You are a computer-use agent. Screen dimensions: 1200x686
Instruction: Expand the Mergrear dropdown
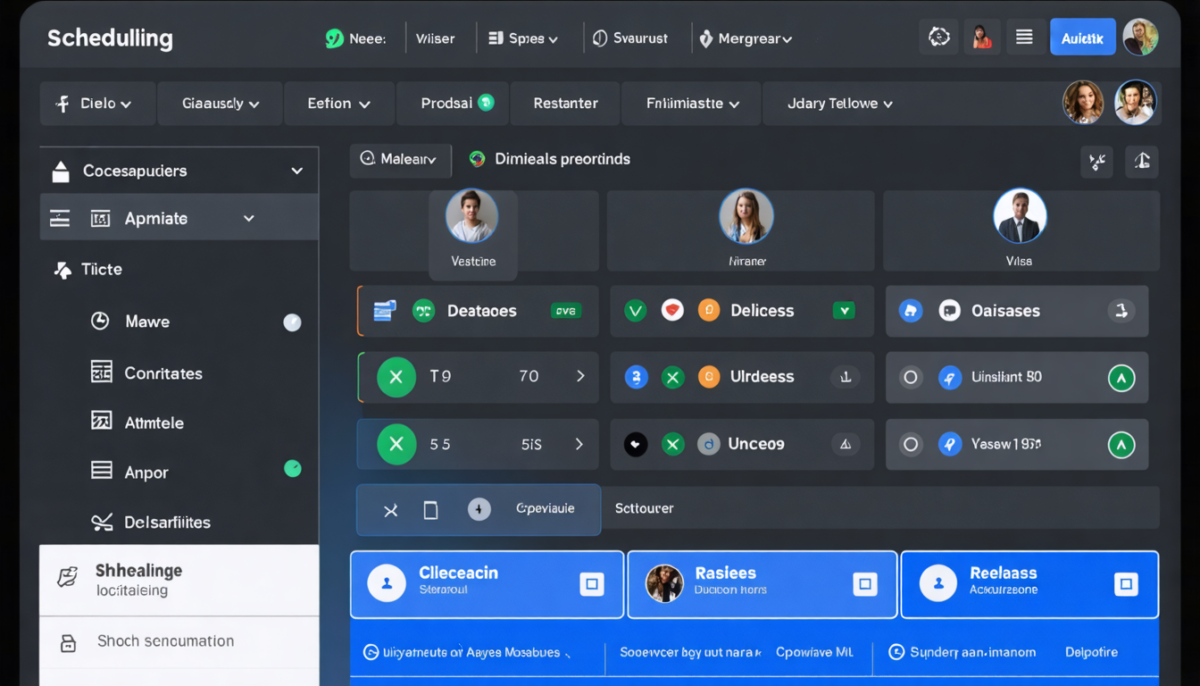coord(746,39)
